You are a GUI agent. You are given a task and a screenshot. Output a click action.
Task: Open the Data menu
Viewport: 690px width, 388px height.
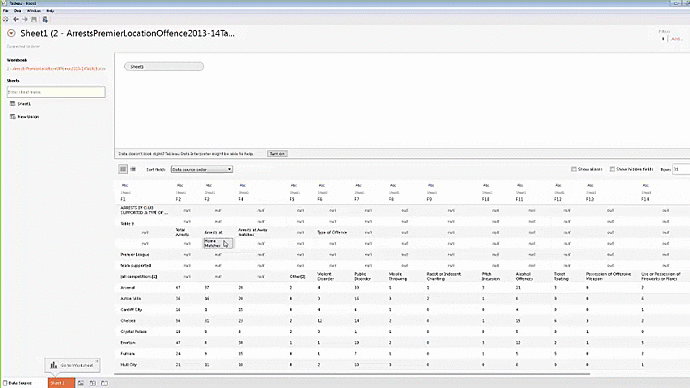click(17, 11)
